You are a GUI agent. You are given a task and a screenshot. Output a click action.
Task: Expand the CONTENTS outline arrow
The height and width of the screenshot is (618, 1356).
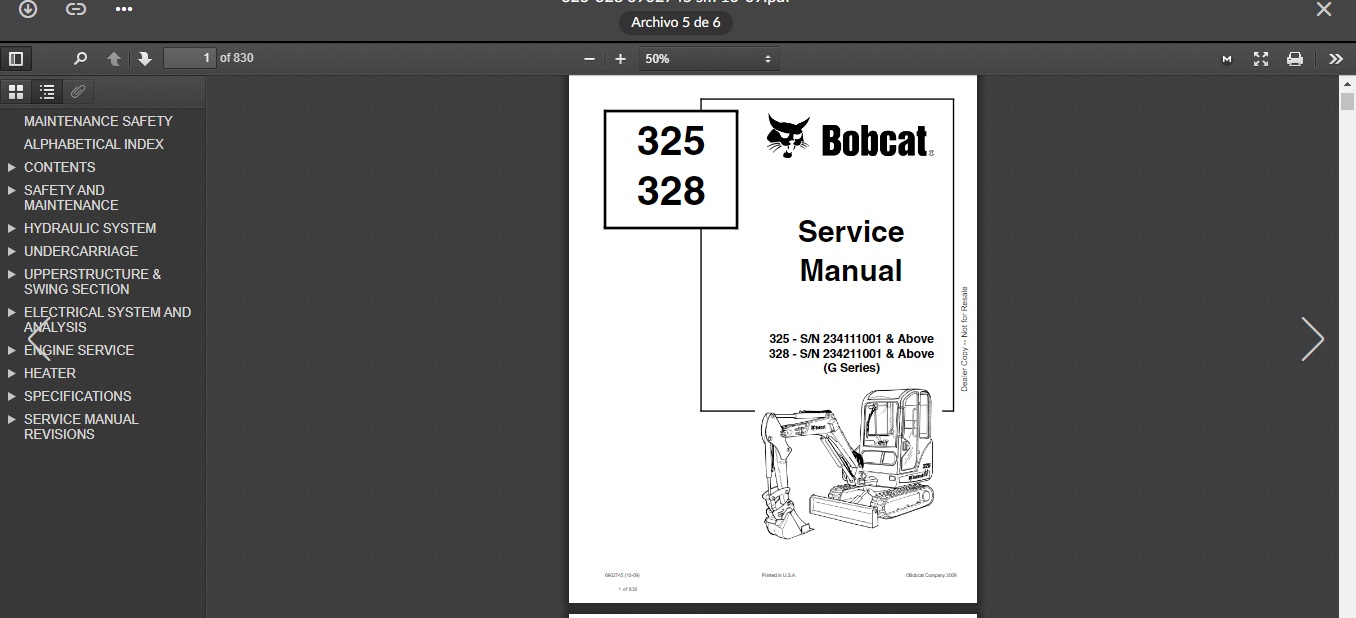click(12, 167)
